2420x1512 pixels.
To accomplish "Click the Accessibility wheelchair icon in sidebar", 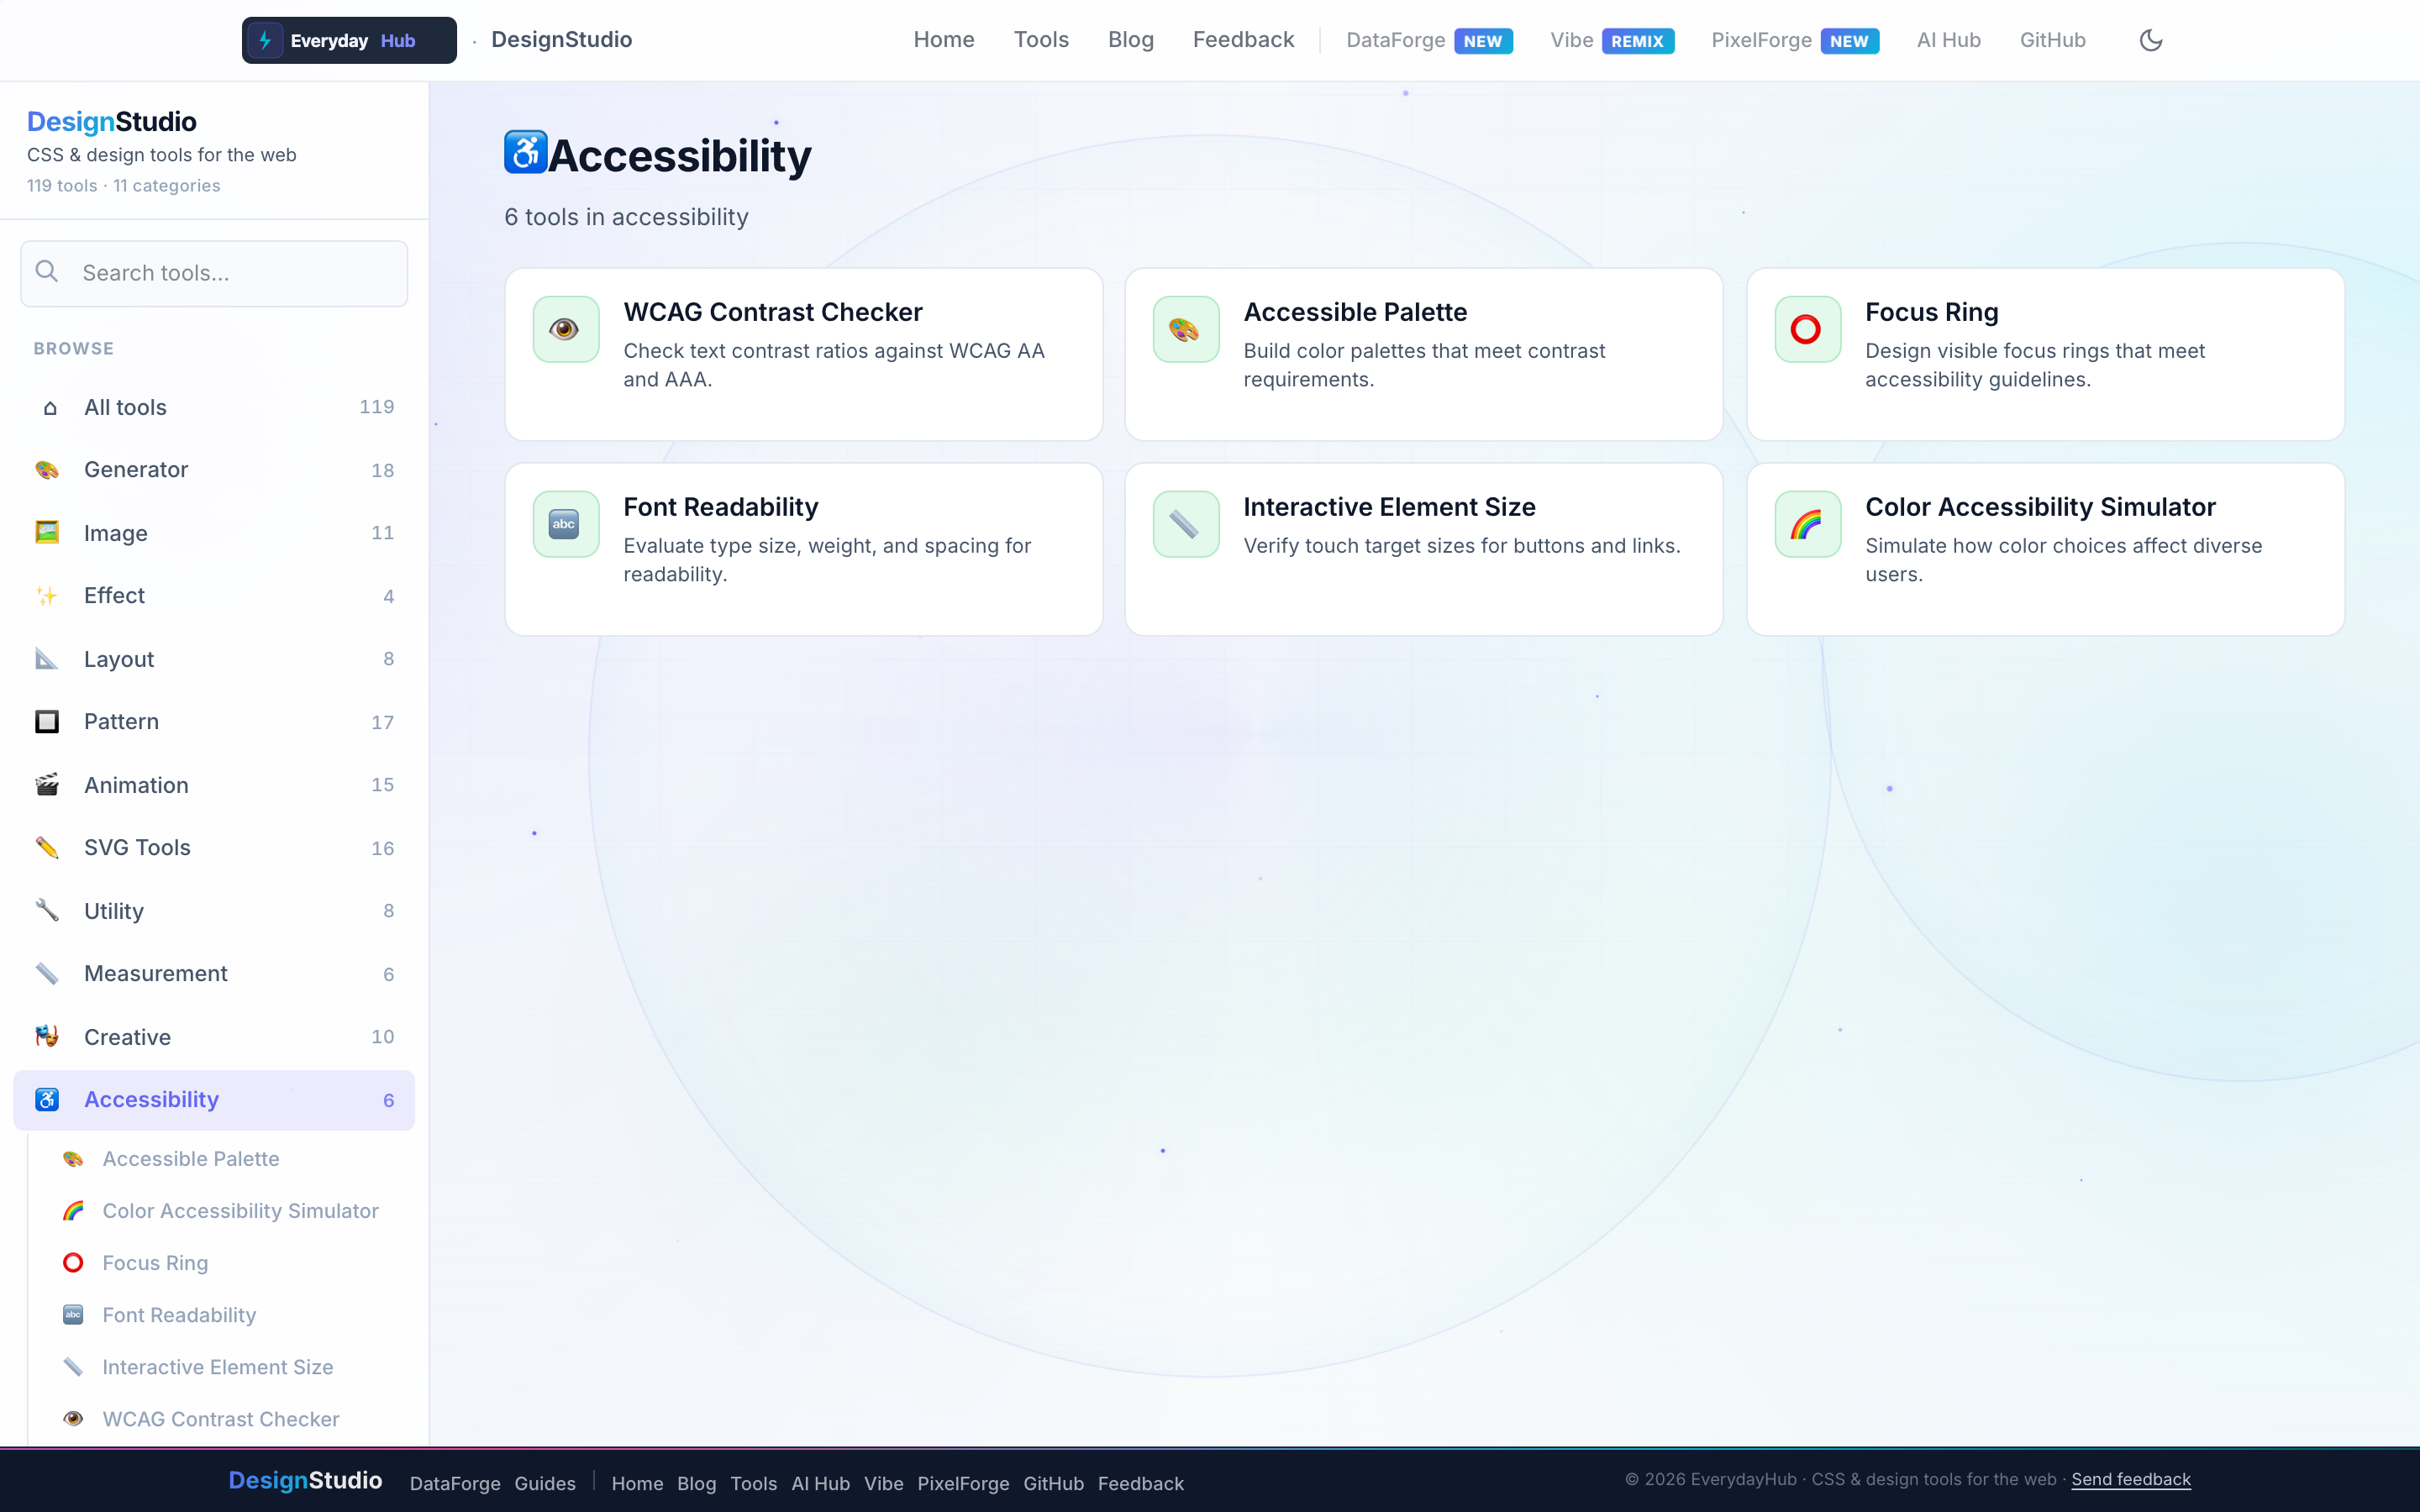I will pos(47,1100).
